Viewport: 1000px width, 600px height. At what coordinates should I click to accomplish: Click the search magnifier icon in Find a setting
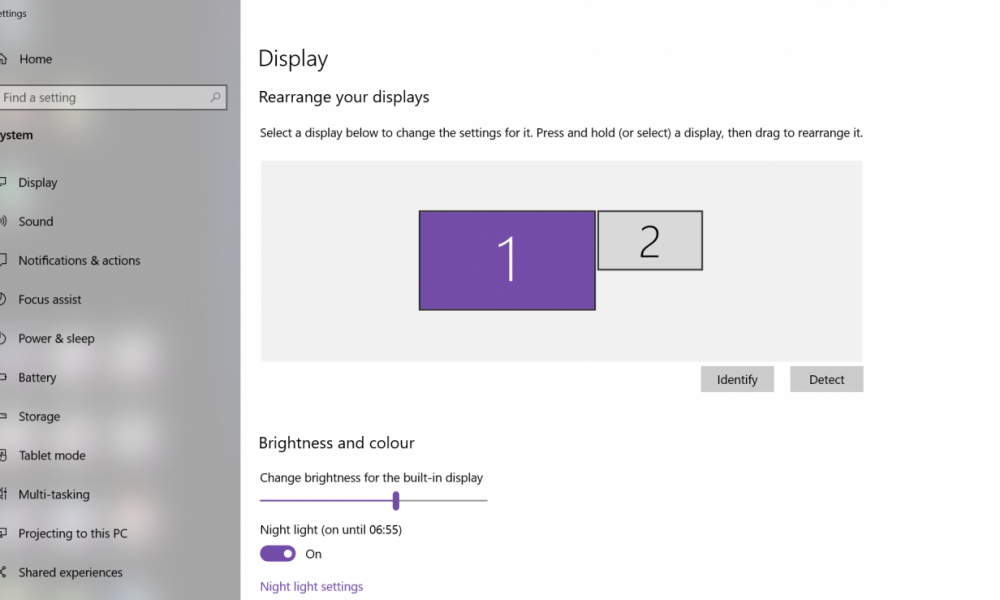pos(216,98)
